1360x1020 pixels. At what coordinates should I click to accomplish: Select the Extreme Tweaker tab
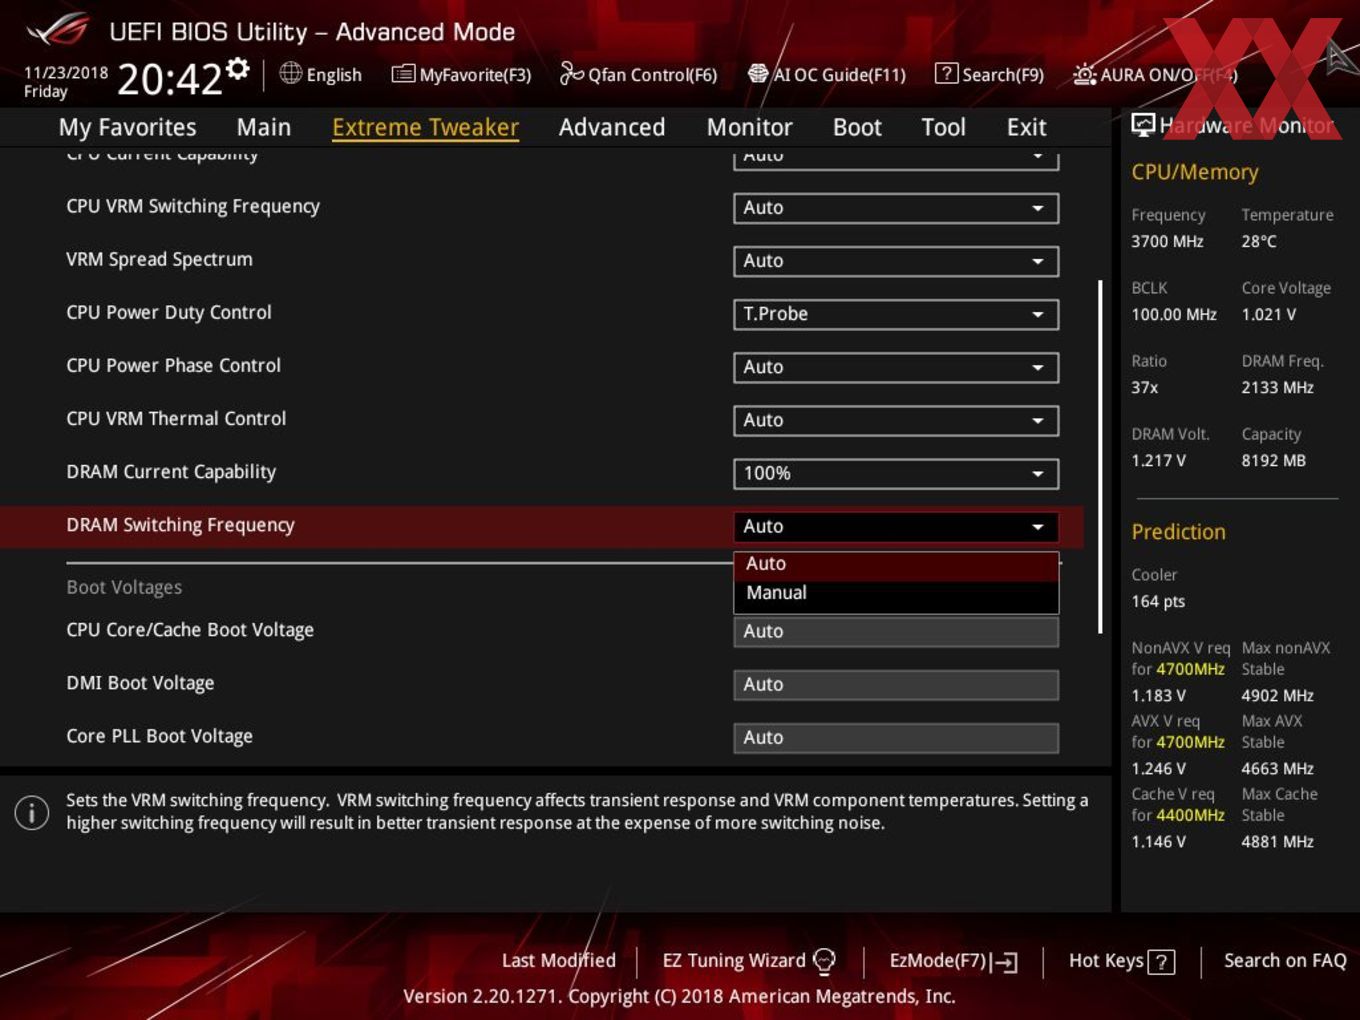[x=425, y=127]
